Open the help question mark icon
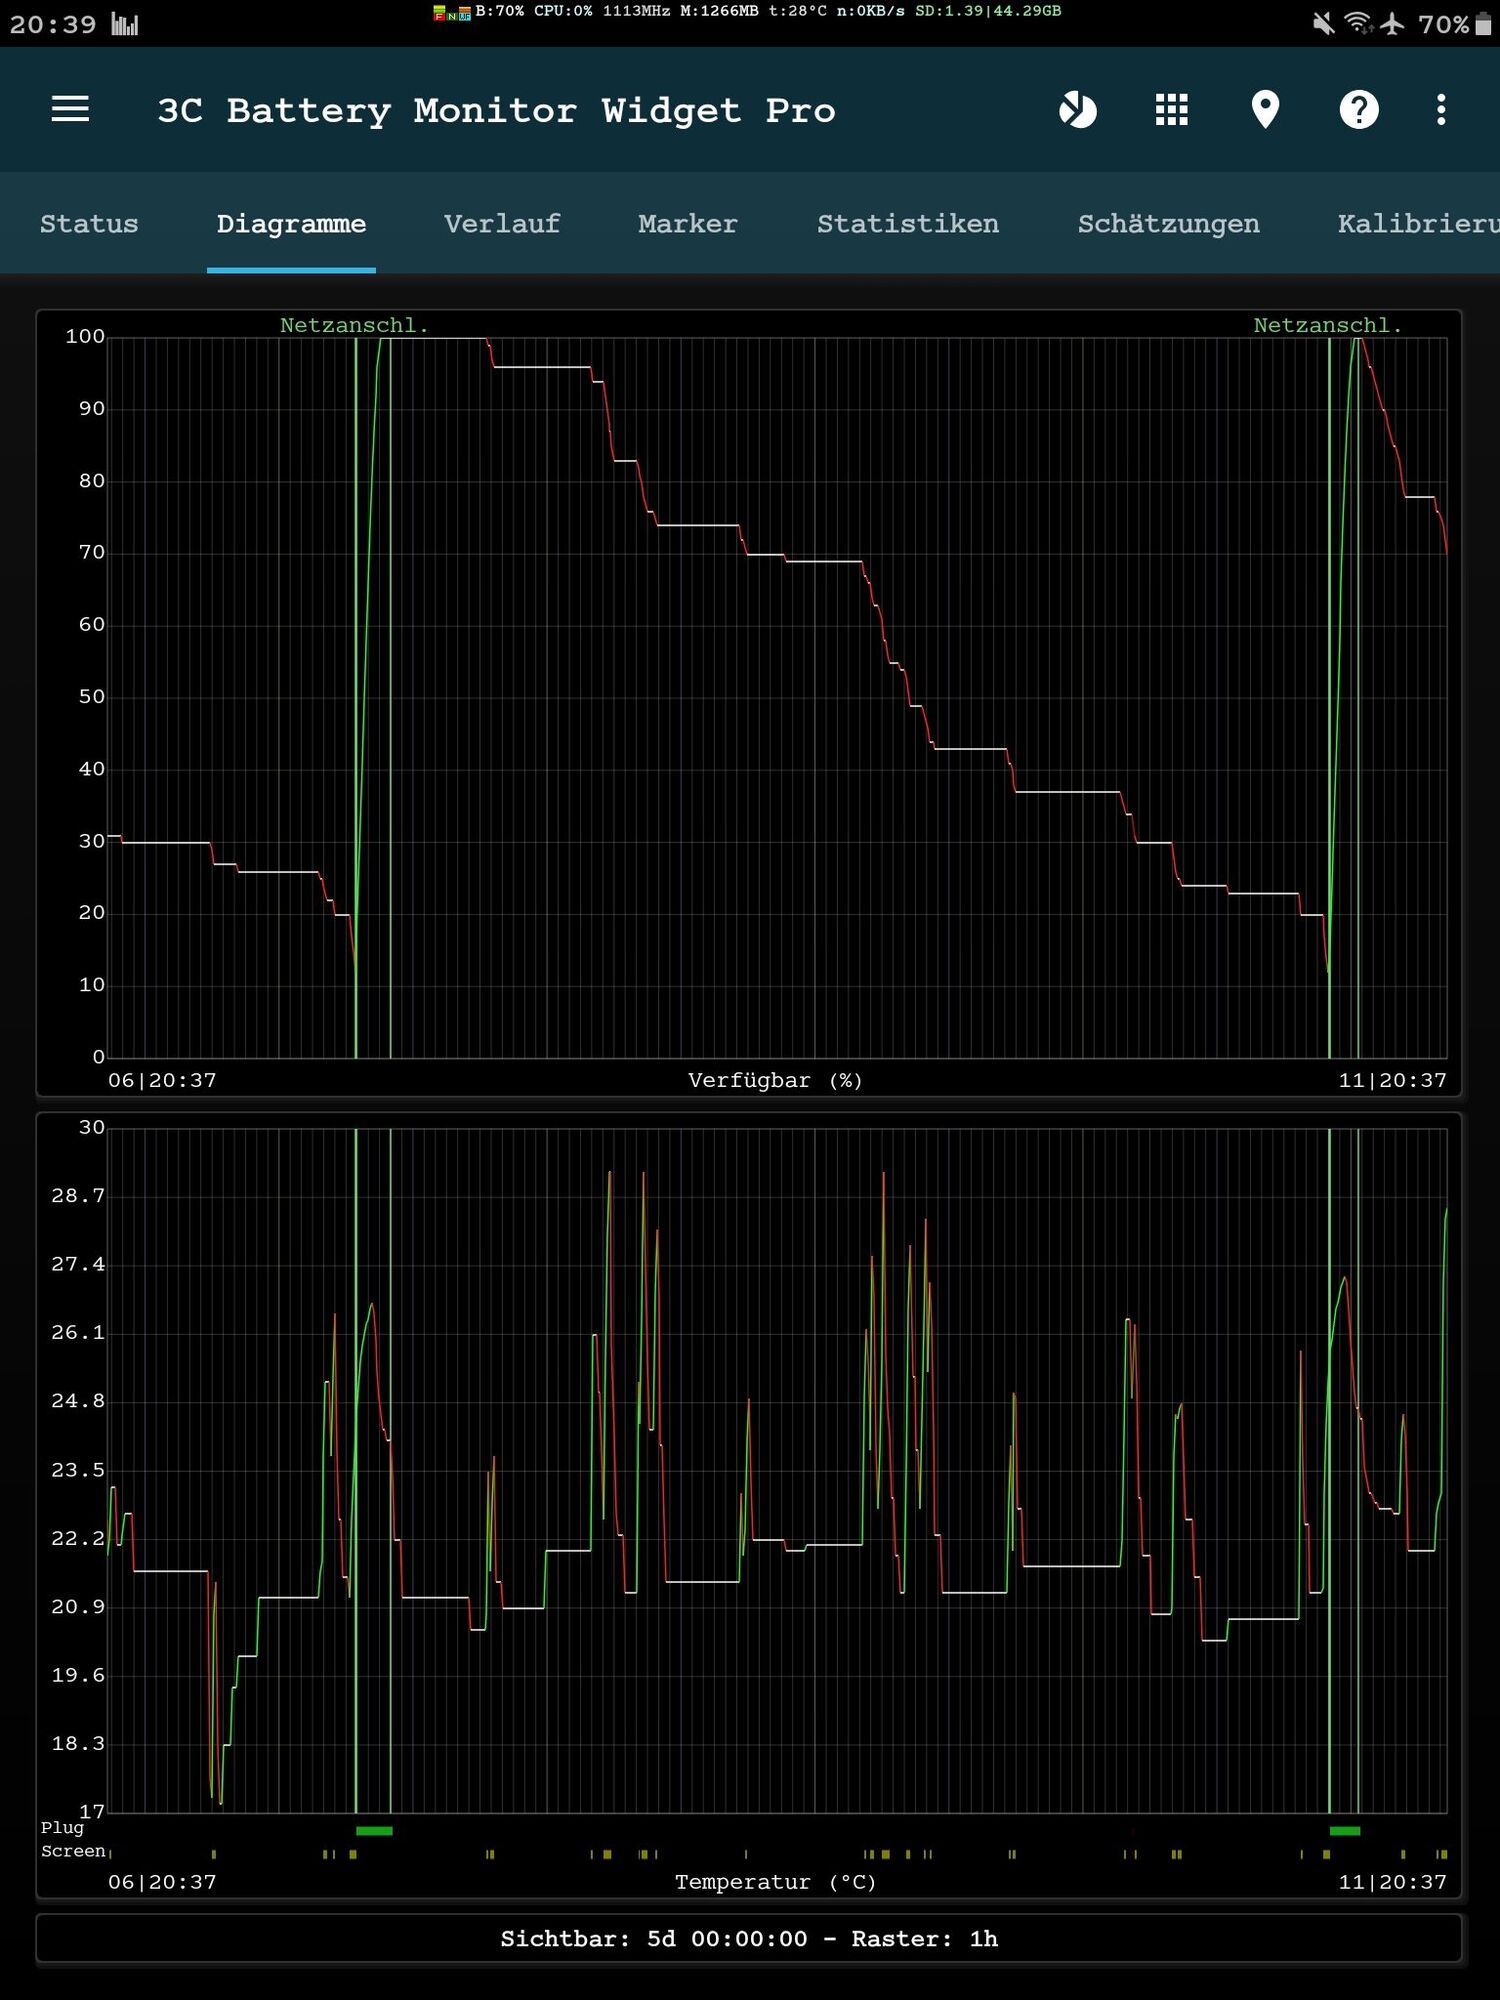Viewport: 1500px width, 2000px height. pos(1358,109)
